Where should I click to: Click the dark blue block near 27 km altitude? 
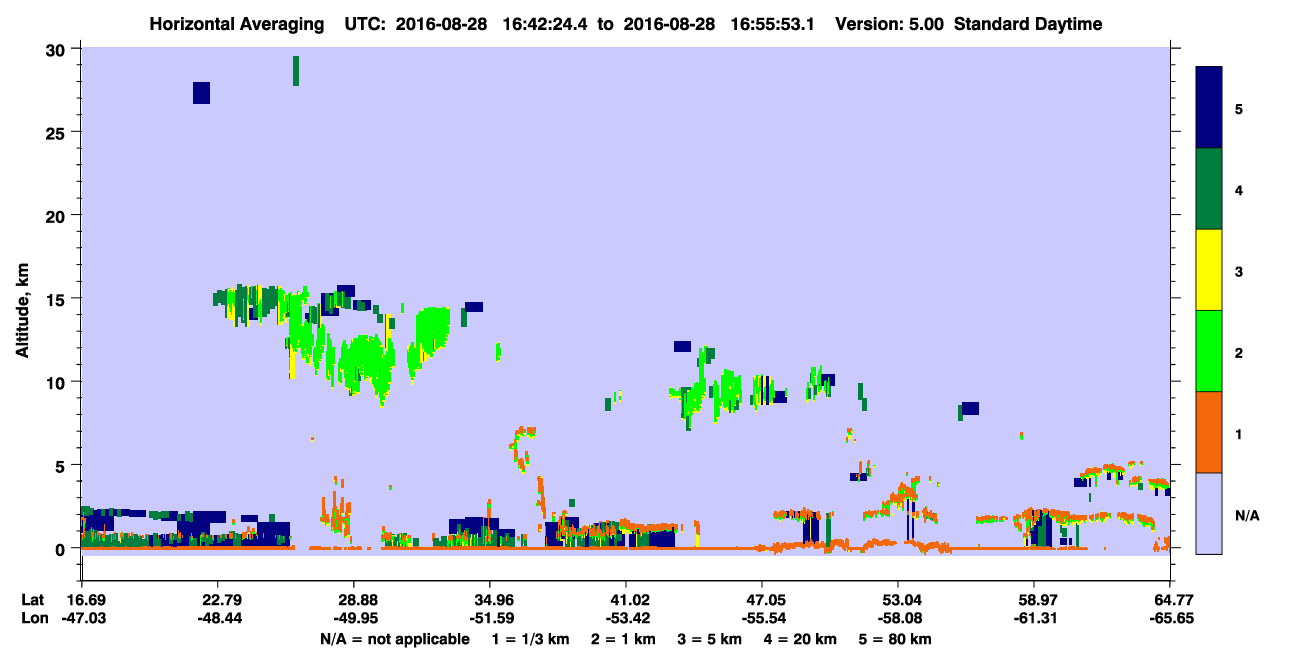point(201,93)
